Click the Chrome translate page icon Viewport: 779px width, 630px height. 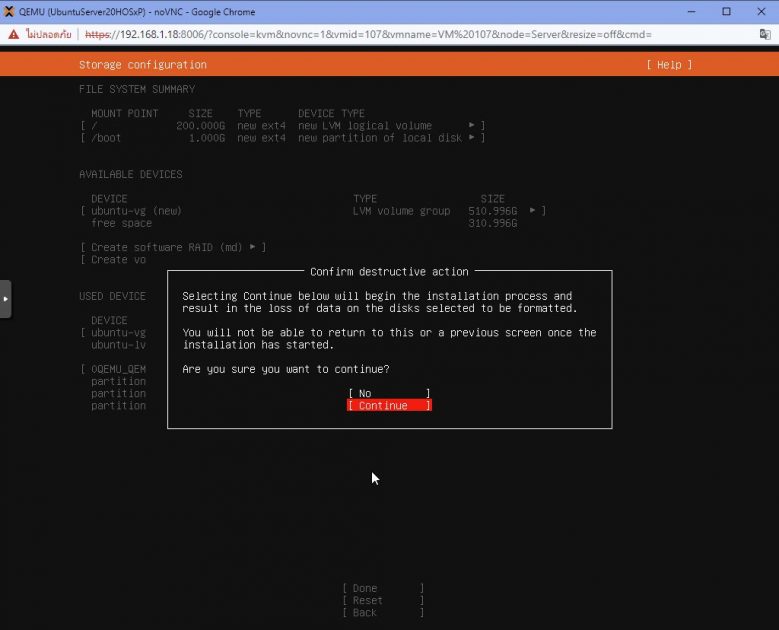(x=765, y=34)
